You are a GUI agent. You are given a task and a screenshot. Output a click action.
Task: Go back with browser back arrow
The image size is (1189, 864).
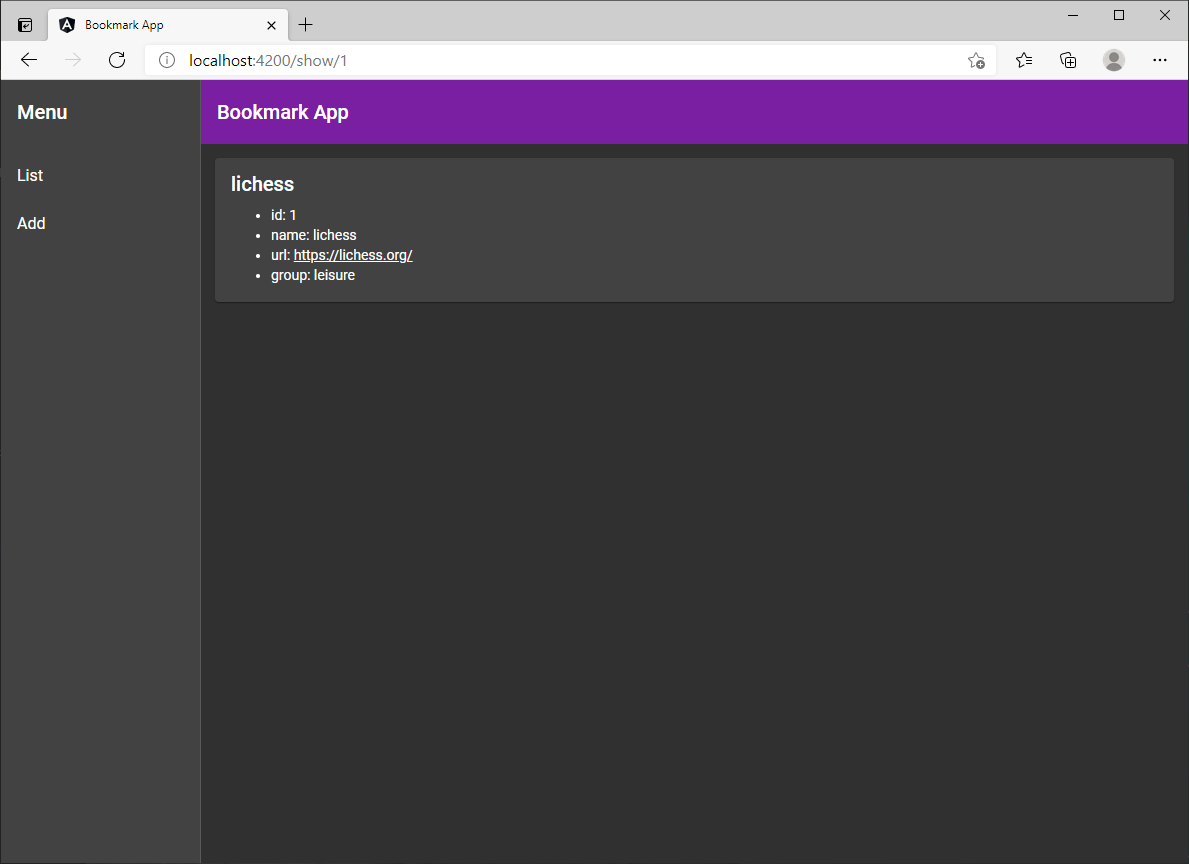29,60
